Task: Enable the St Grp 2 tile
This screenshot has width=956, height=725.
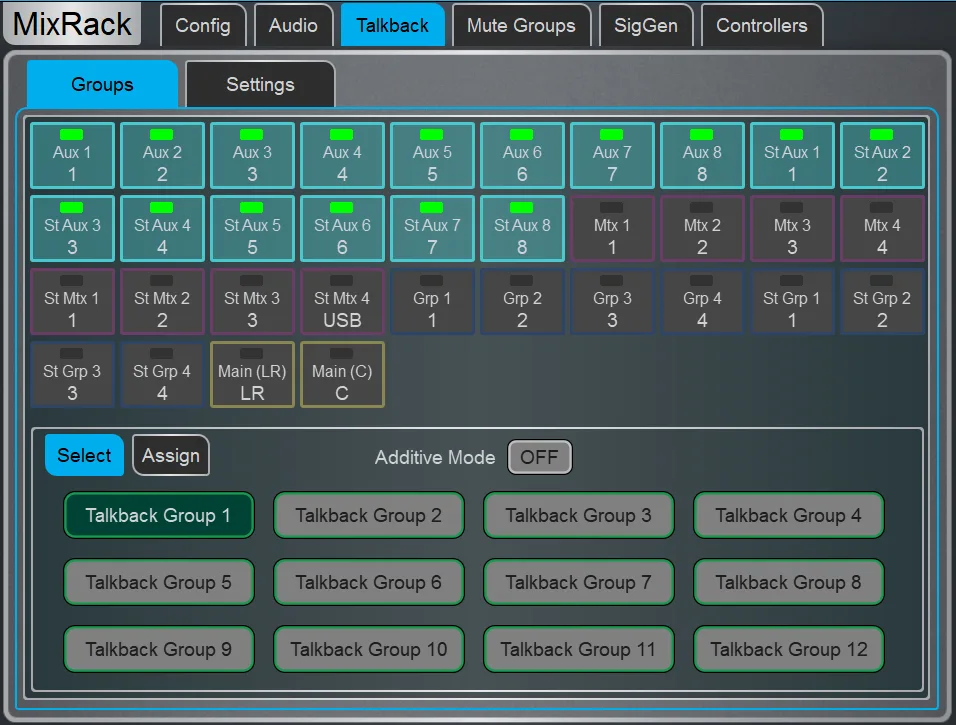Action: pyautogui.click(x=882, y=302)
